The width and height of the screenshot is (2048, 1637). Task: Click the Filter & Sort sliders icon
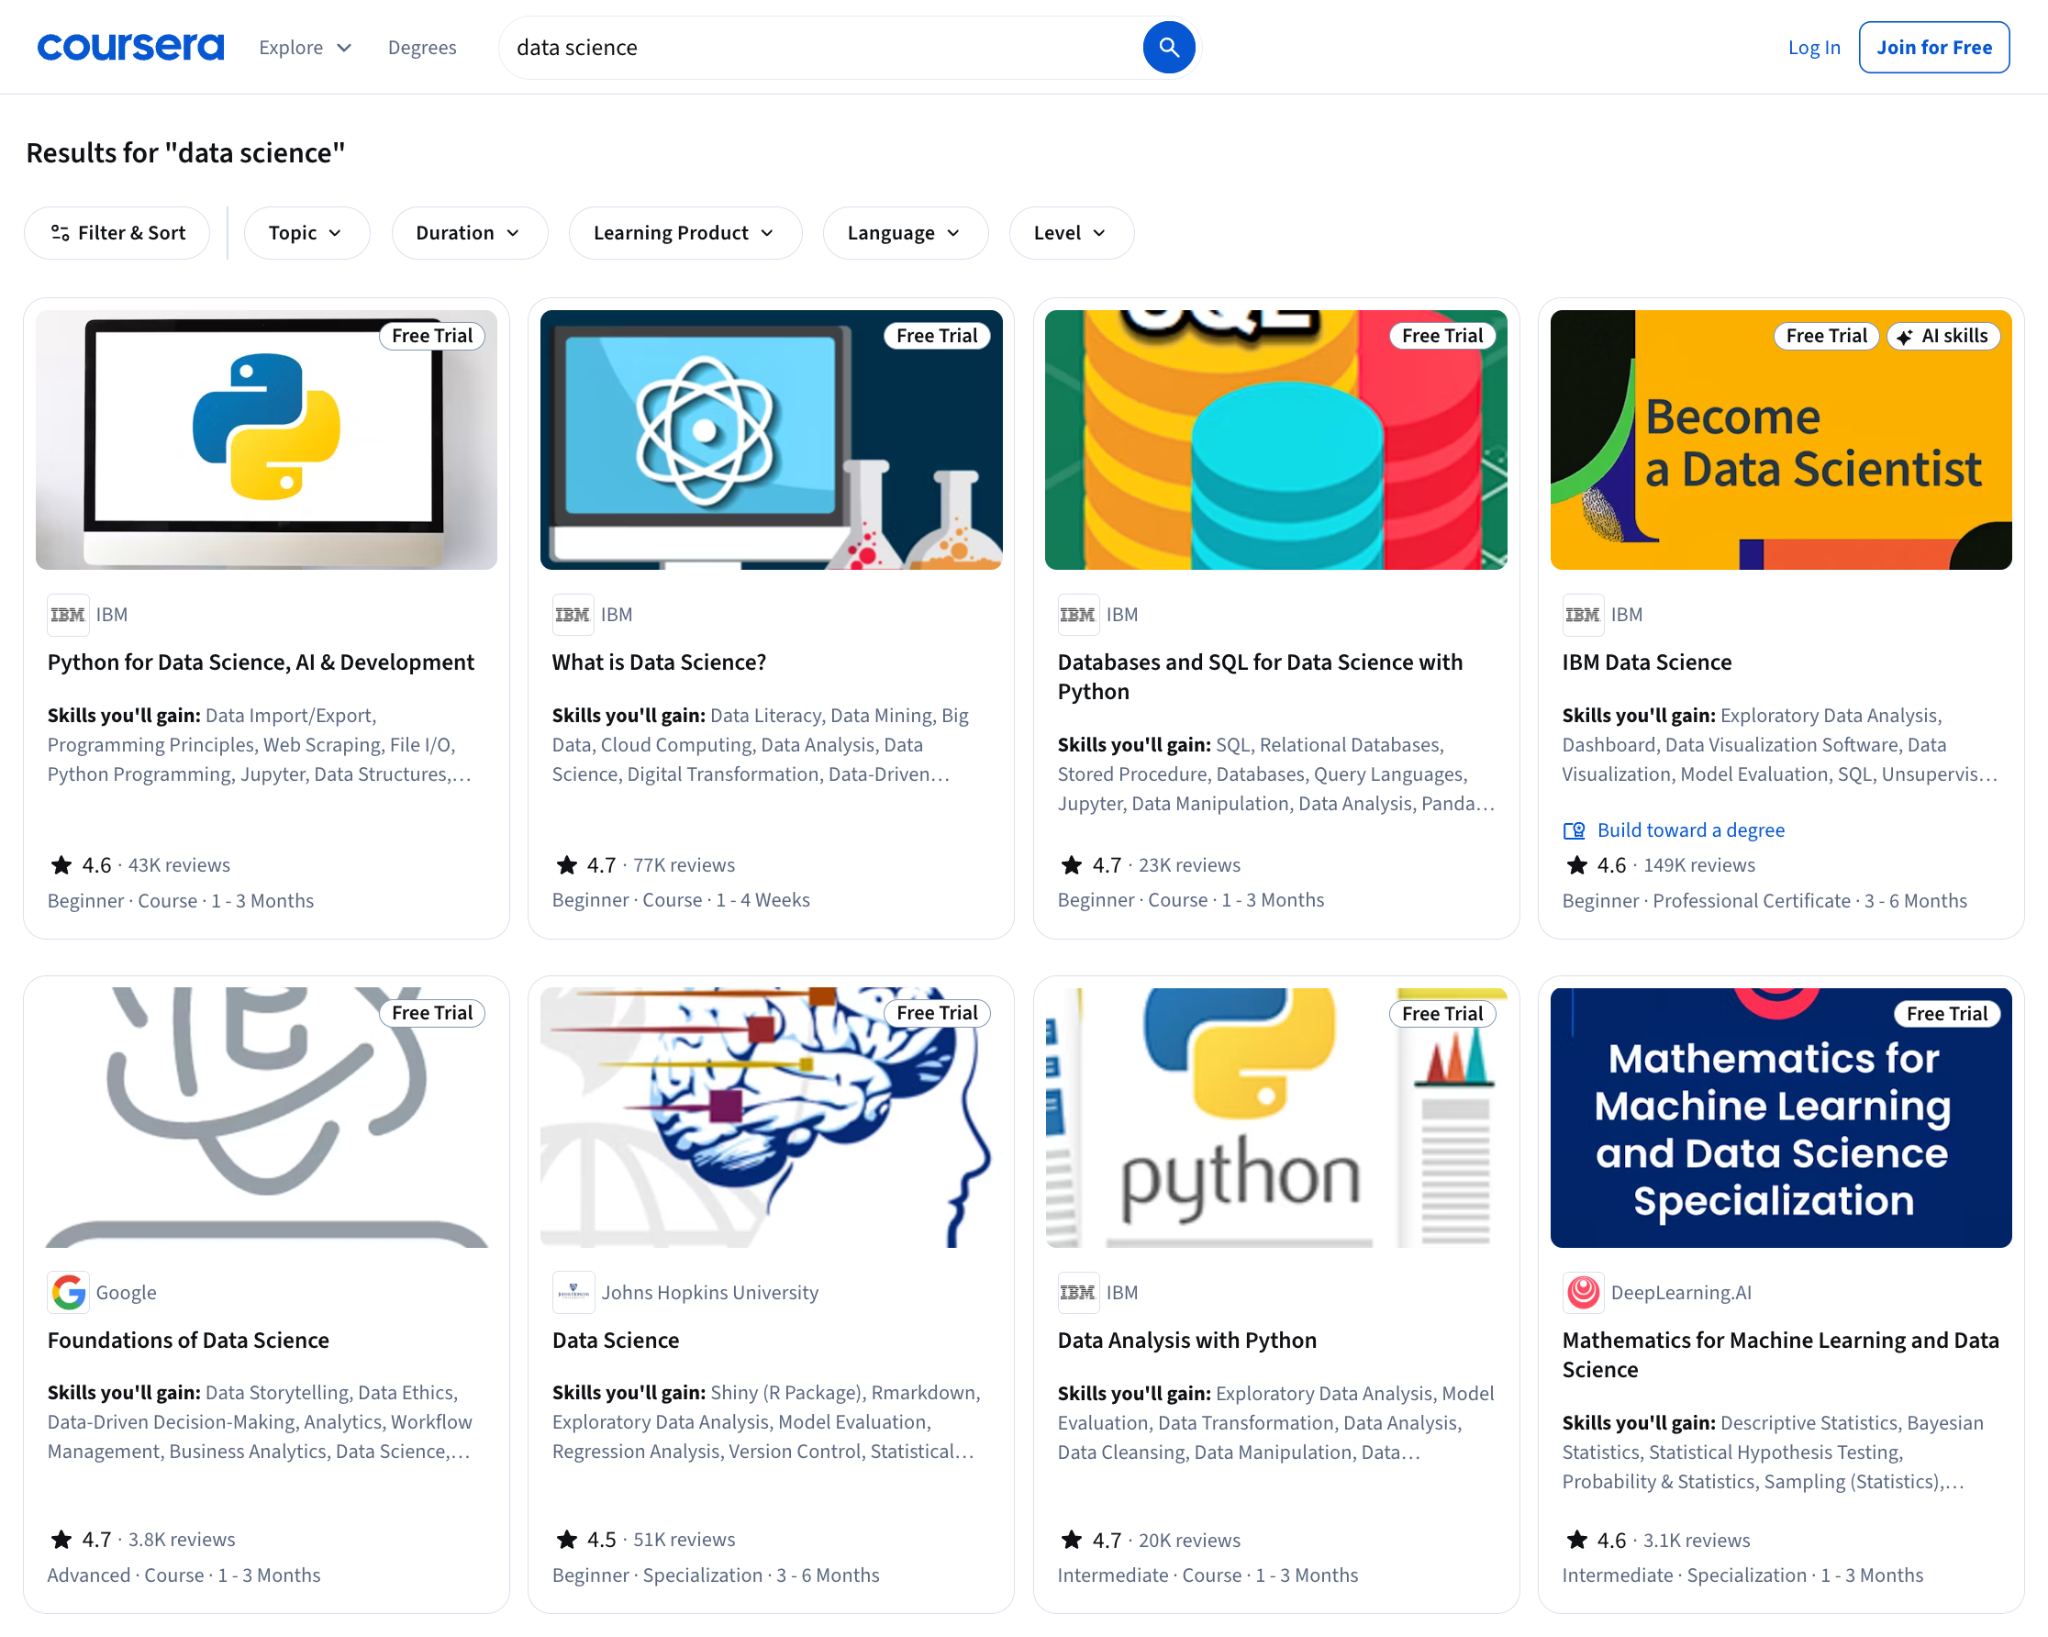59,232
